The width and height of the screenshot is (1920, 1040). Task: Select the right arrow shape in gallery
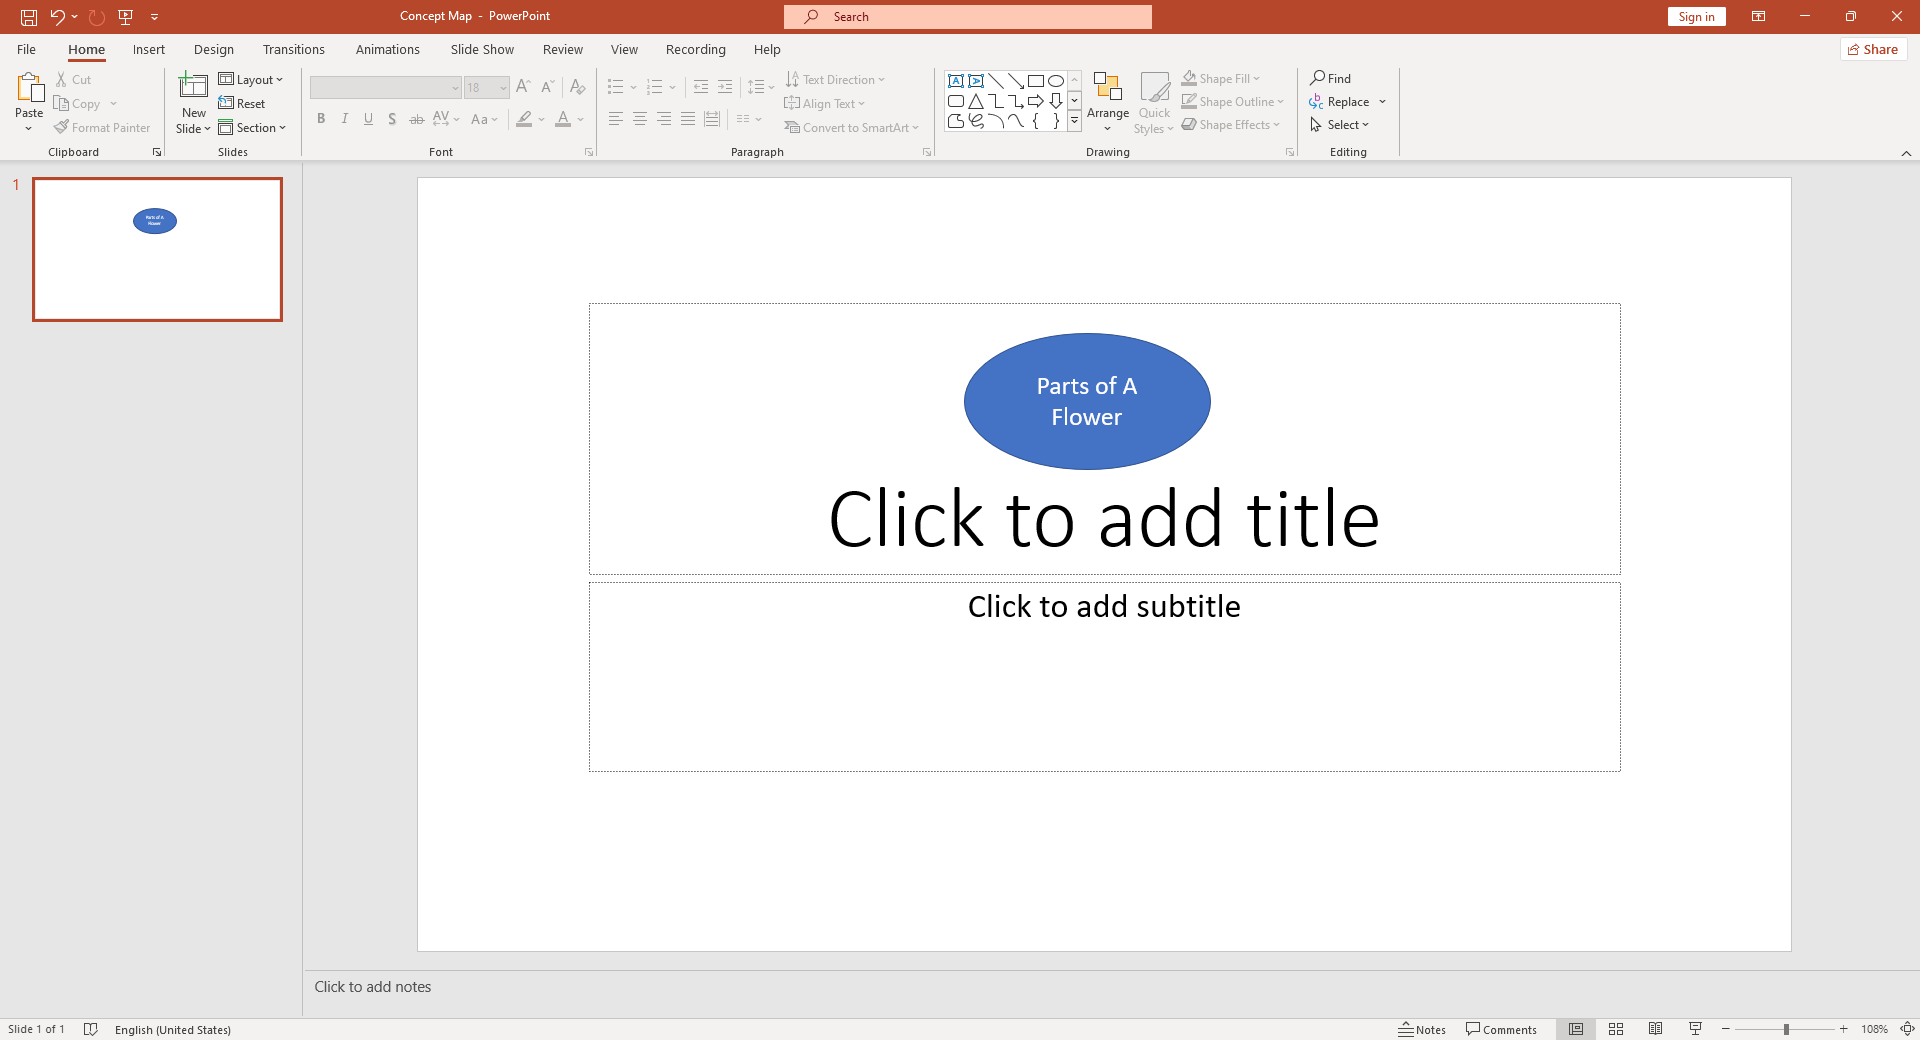[1036, 101]
